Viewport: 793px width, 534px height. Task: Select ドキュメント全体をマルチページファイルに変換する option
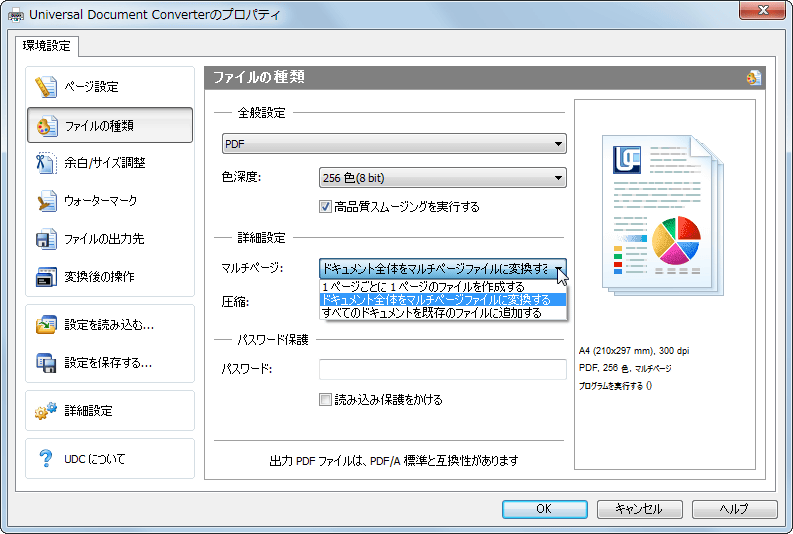point(443,300)
